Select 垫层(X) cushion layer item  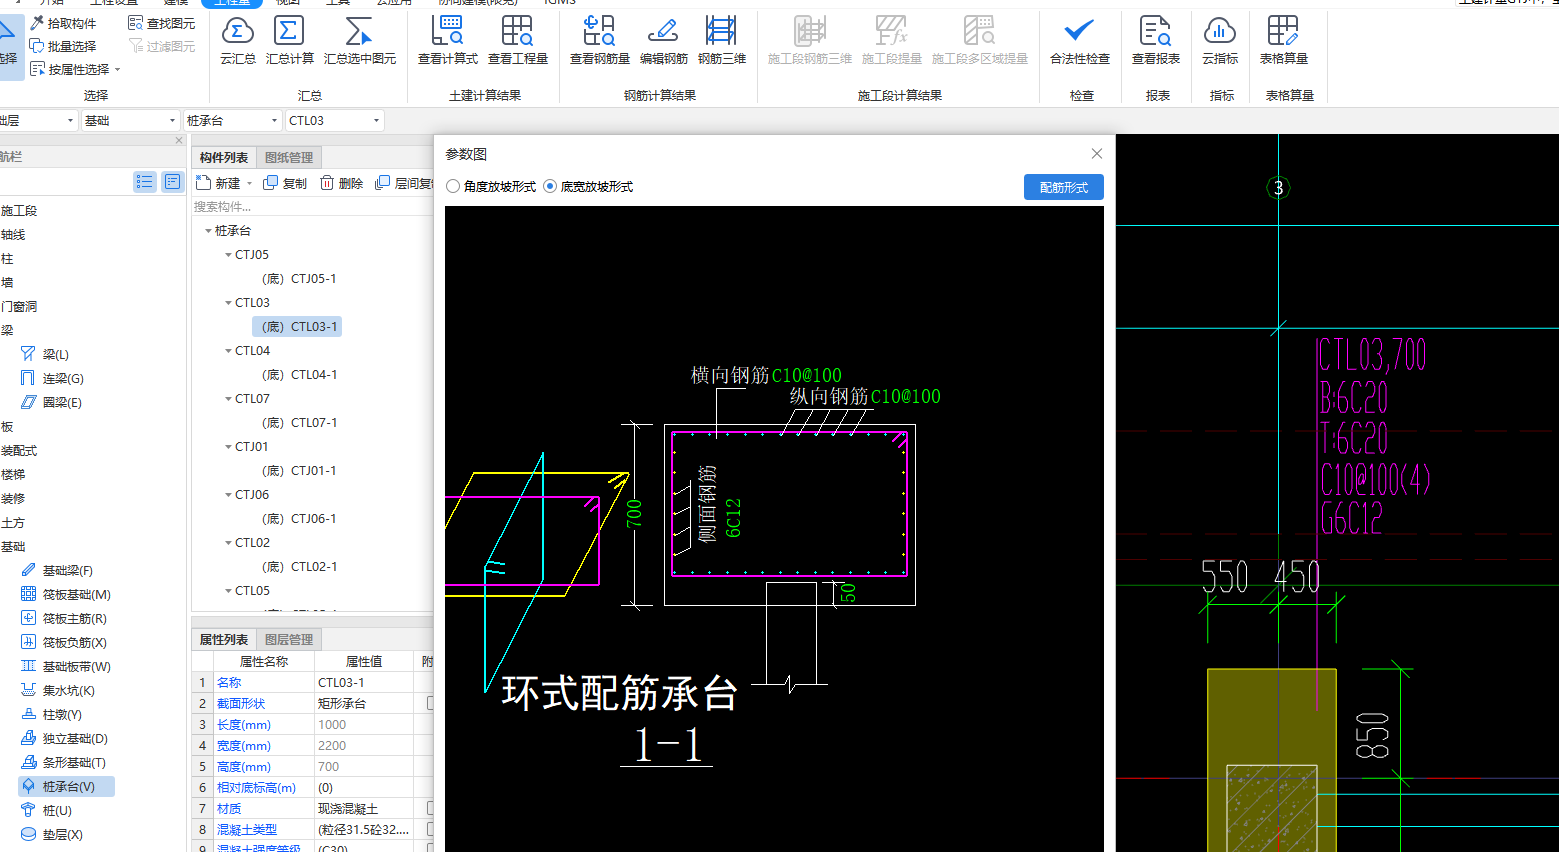coord(51,834)
